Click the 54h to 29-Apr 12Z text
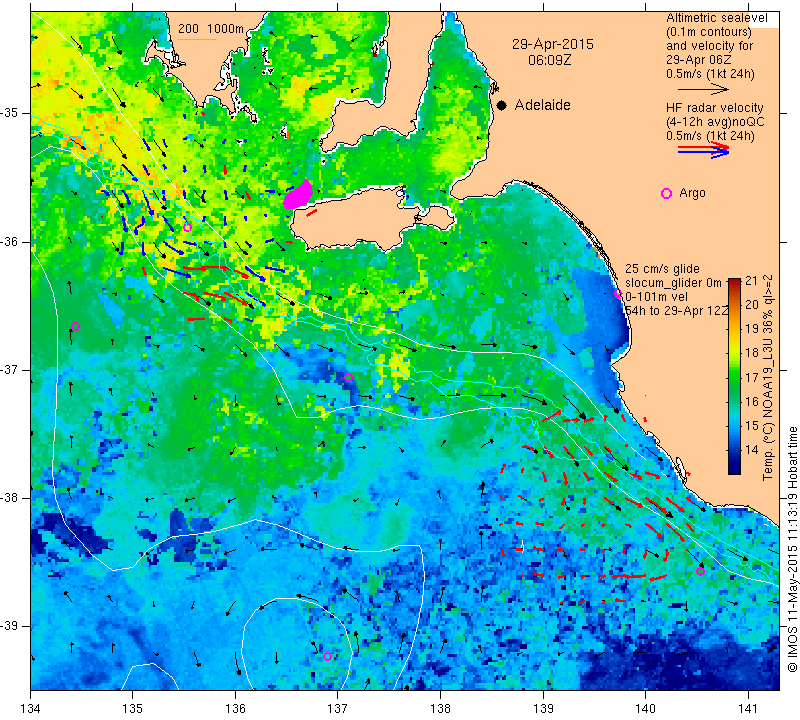The width and height of the screenshot is (800, 720). [x=677, y=310]
